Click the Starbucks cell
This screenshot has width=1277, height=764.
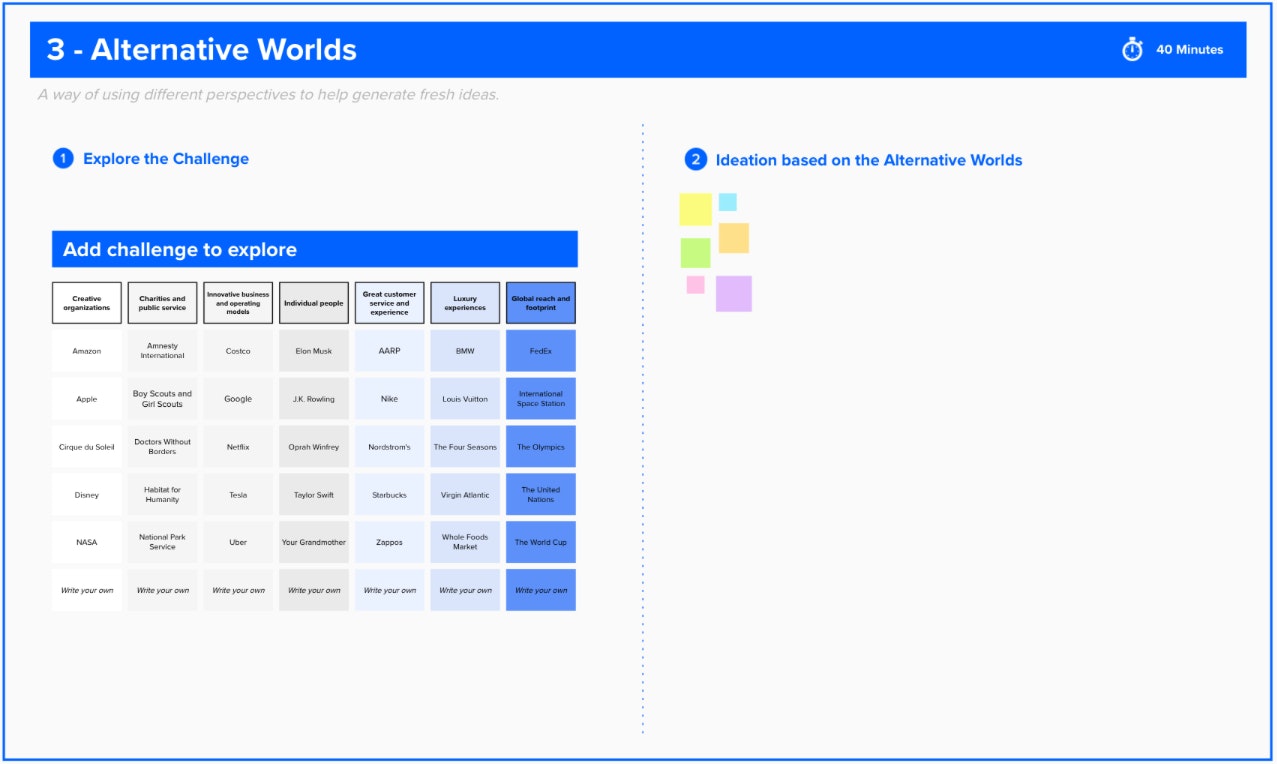click(389, 495)
